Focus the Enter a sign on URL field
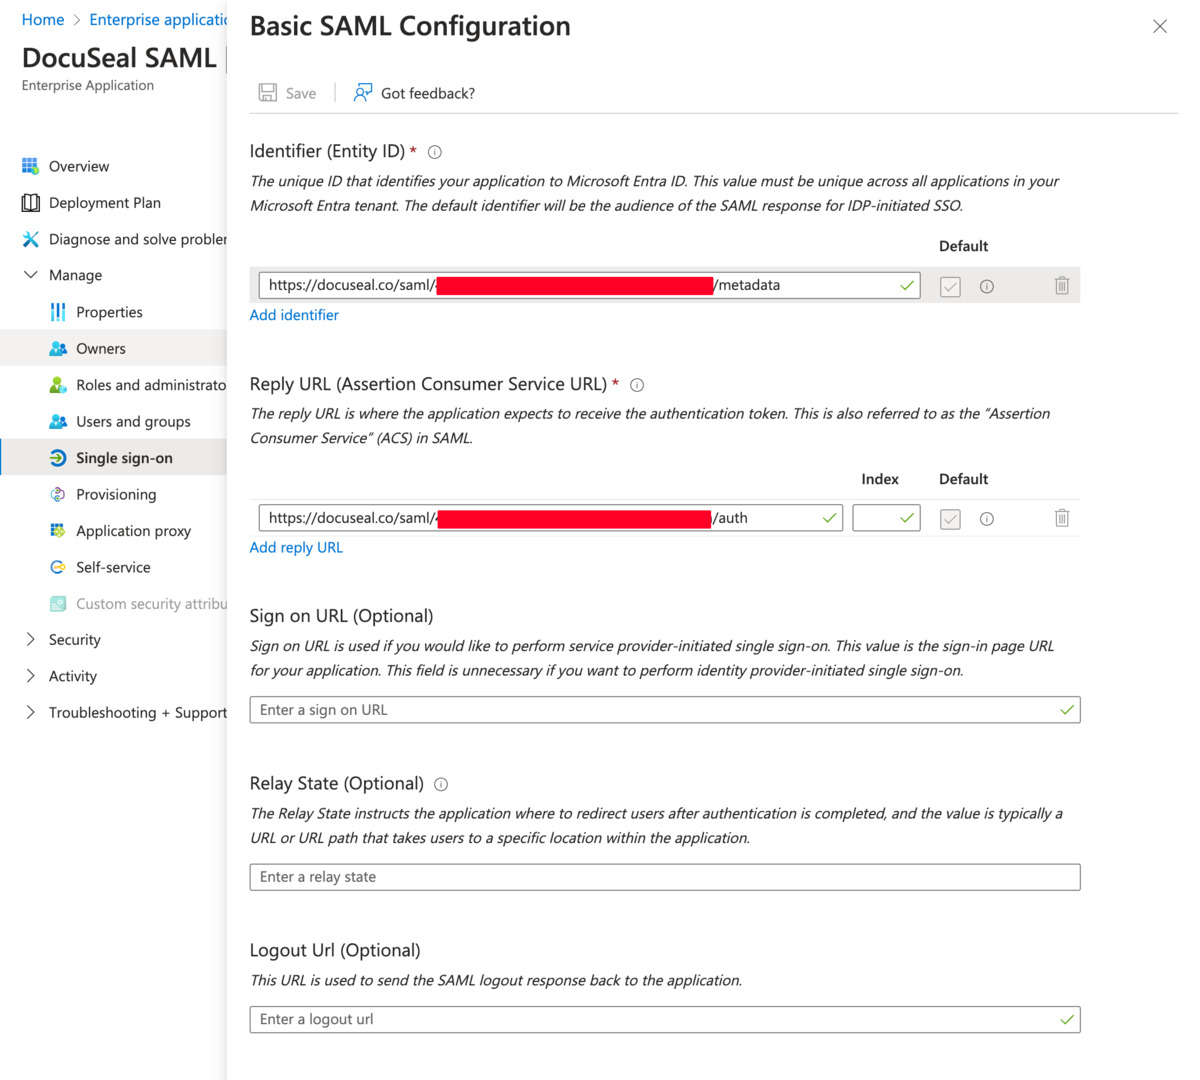 point(665,710)
